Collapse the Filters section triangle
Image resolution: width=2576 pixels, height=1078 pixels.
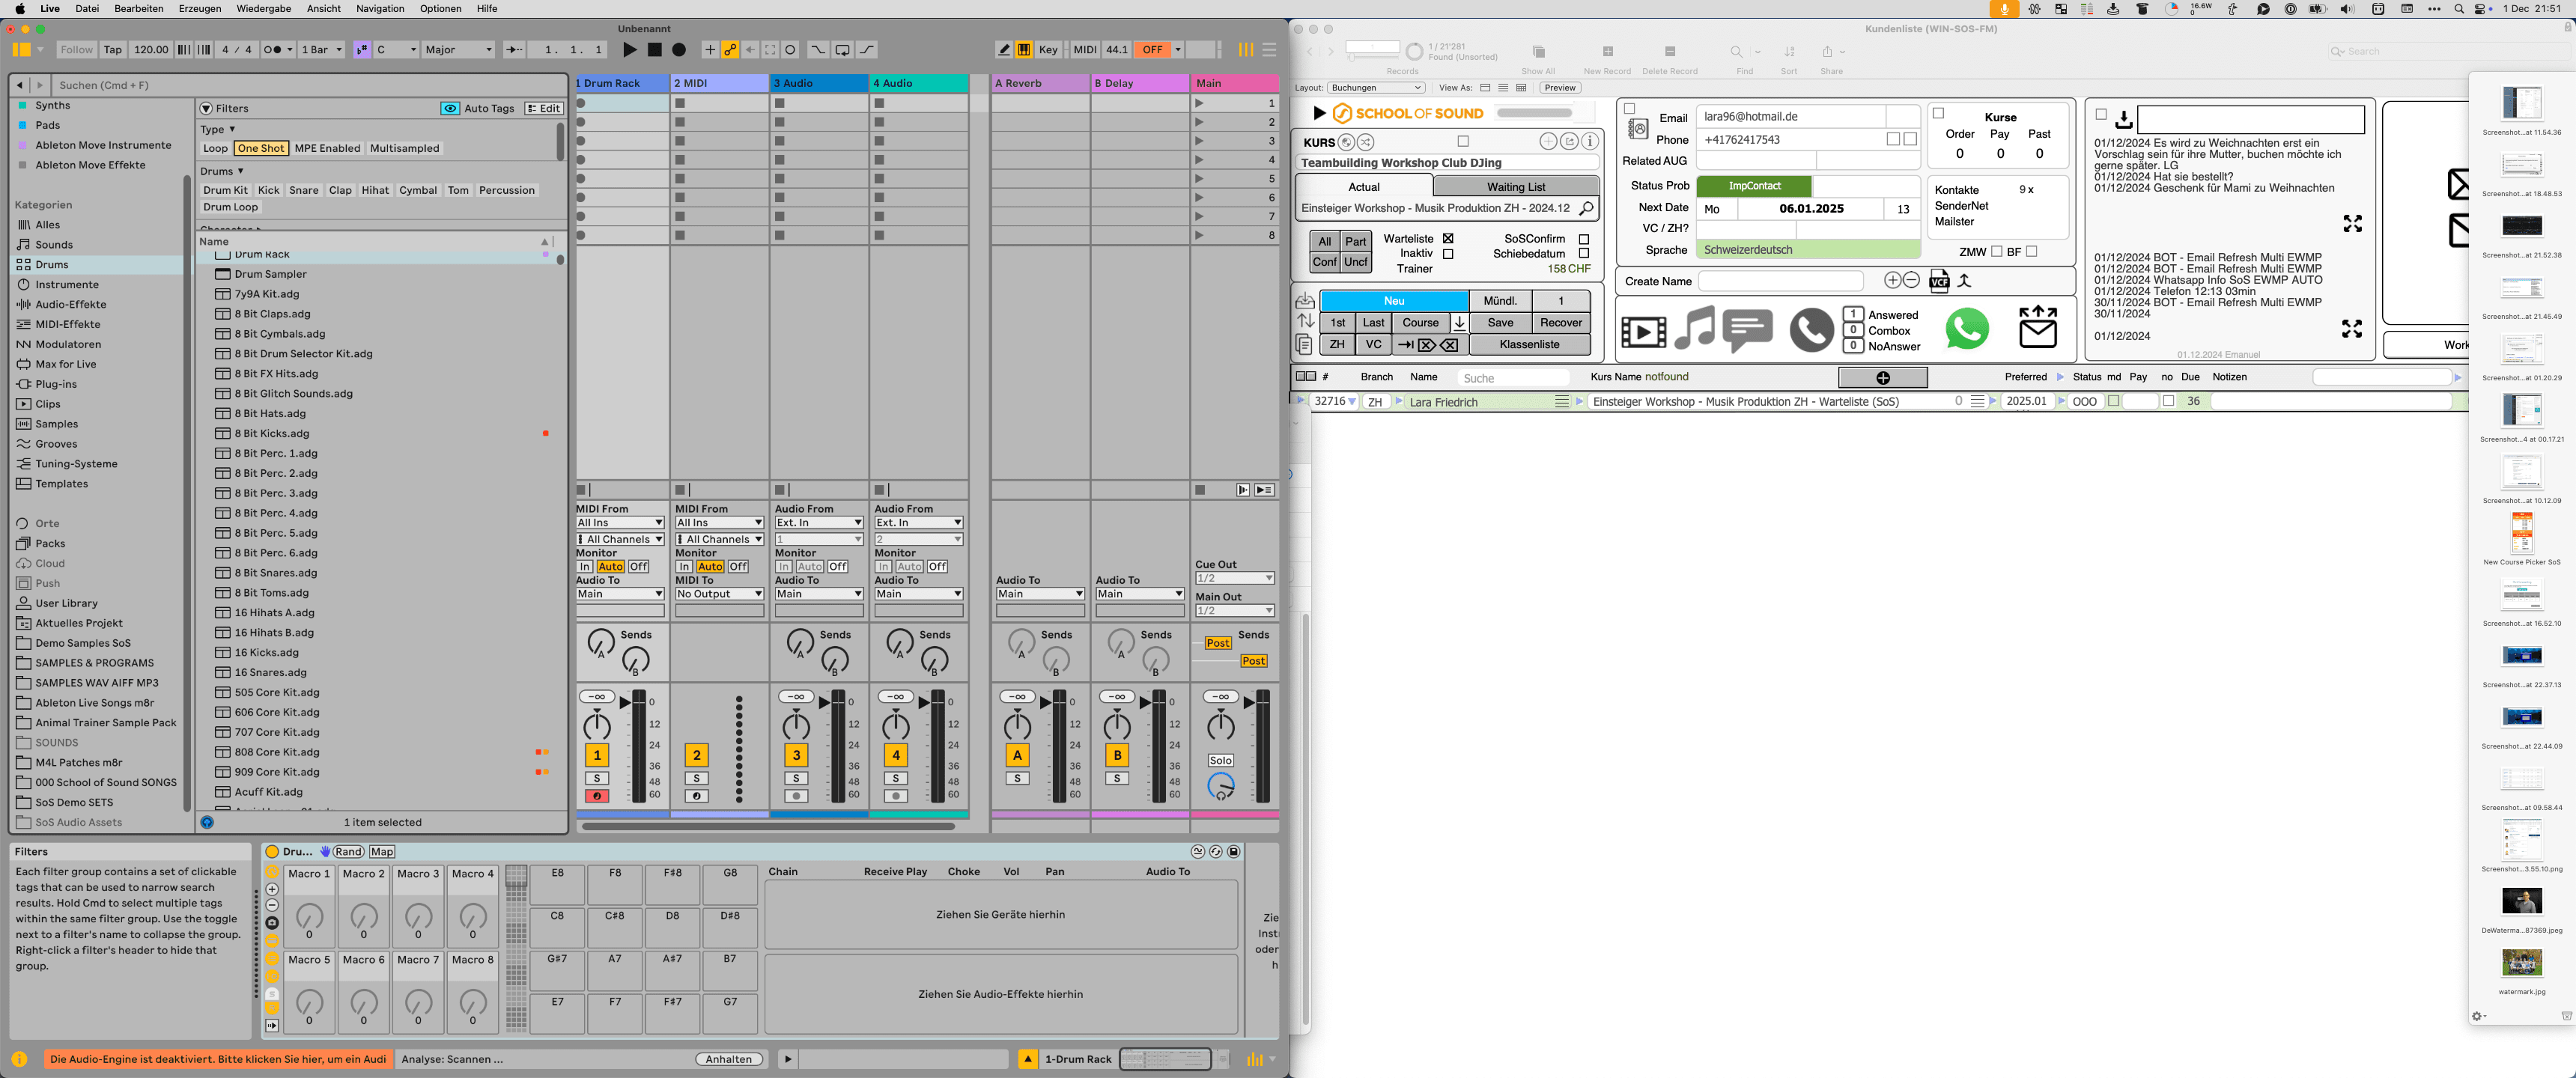click(206, 108)
